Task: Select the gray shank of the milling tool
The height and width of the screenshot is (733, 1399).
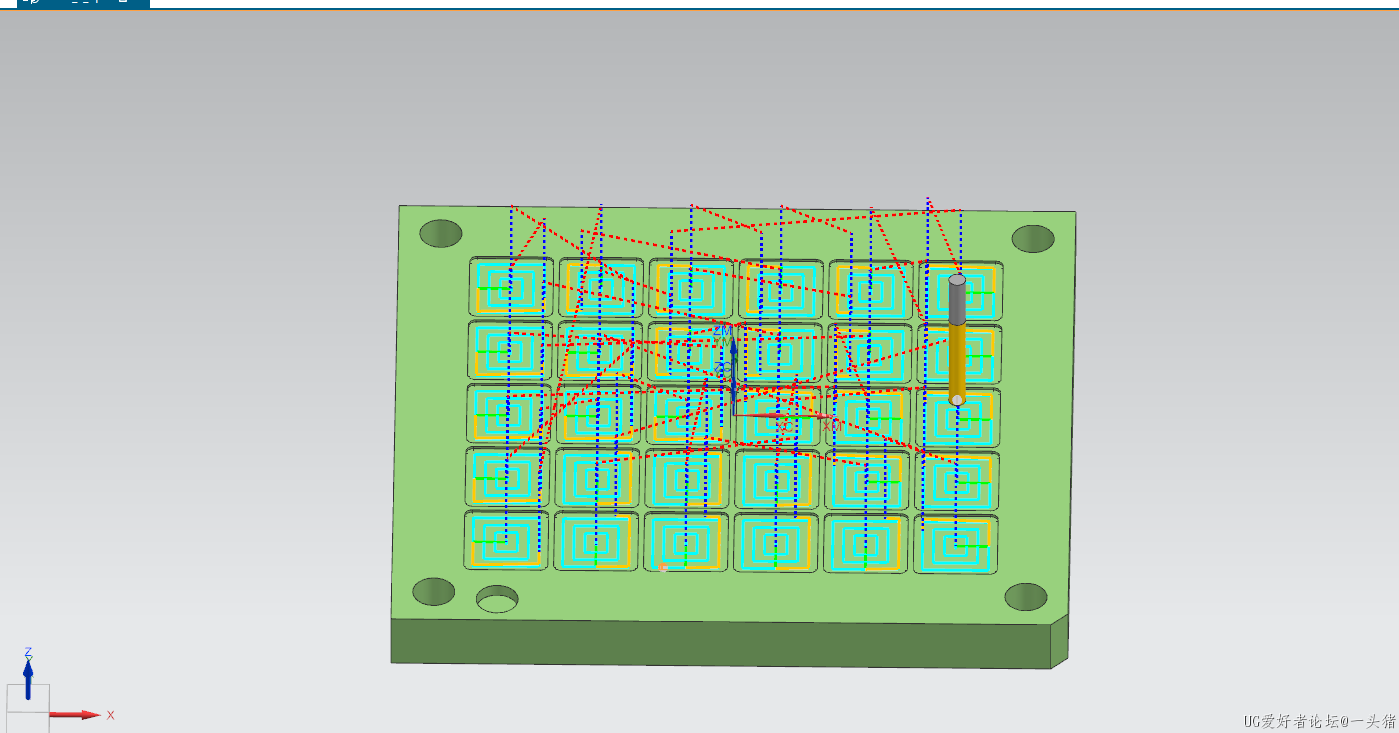Action: (x=958, y=300)
